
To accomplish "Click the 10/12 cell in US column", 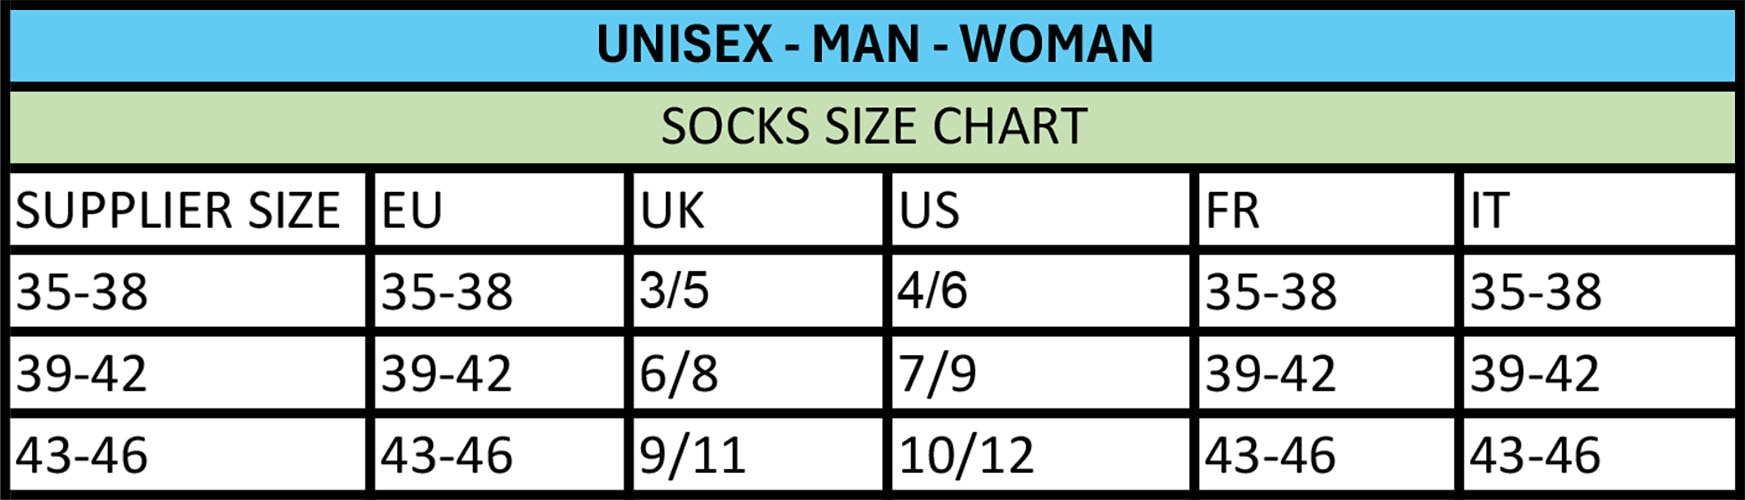I will click(966, 455).
